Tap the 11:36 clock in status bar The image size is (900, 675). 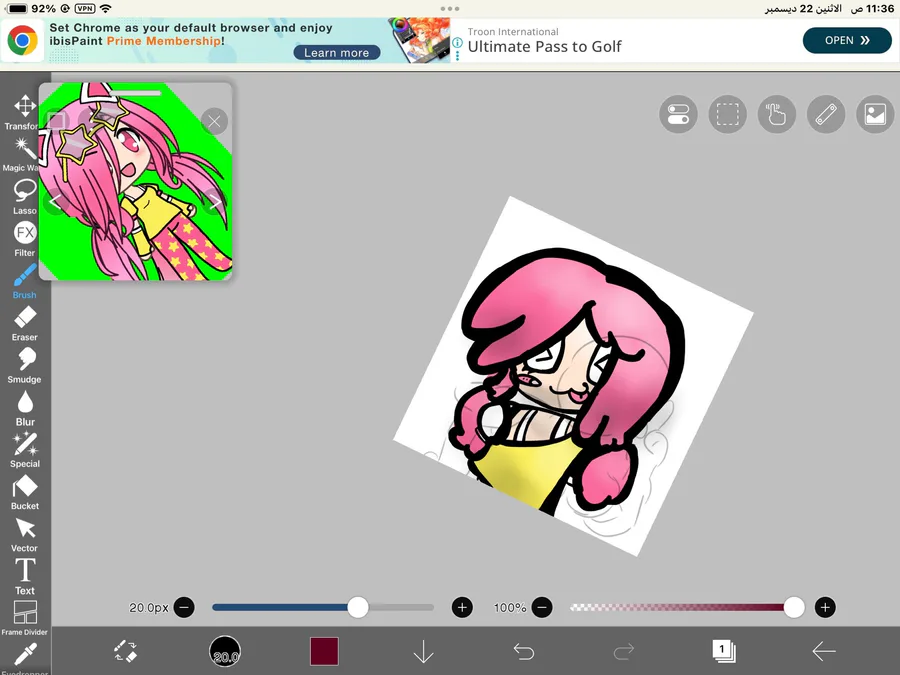coord(879,9)
